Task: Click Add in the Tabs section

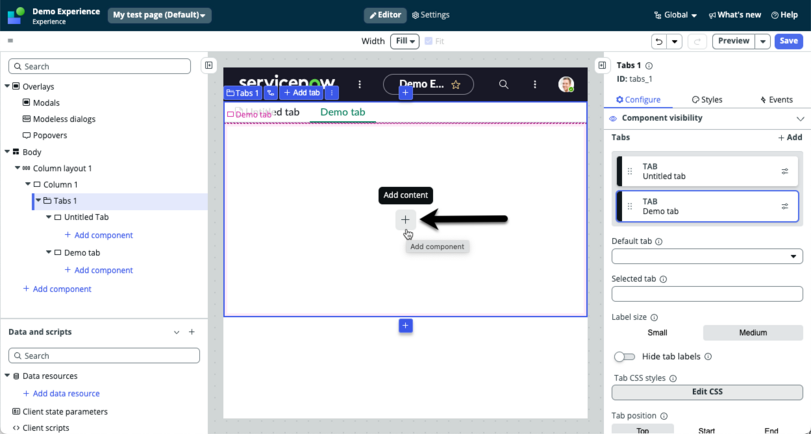Action: point(790,138)
